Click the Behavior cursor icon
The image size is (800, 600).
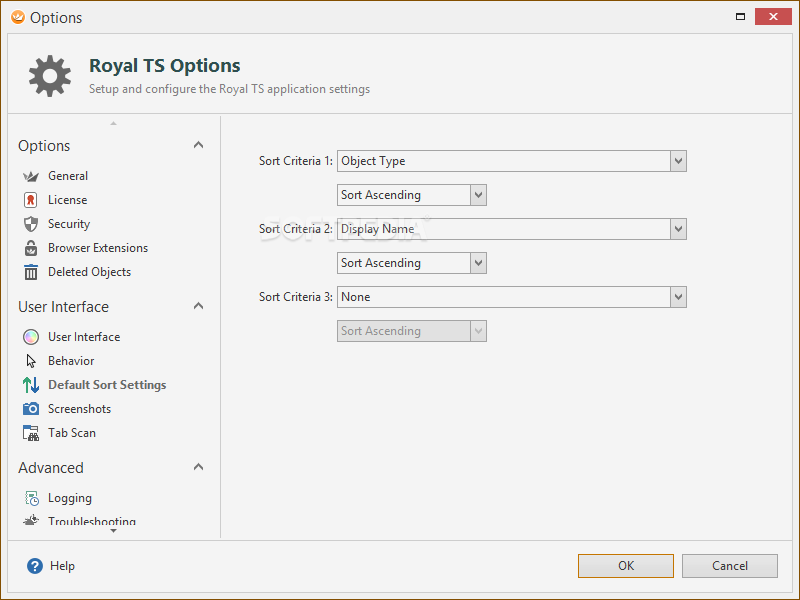click(31, 361)
